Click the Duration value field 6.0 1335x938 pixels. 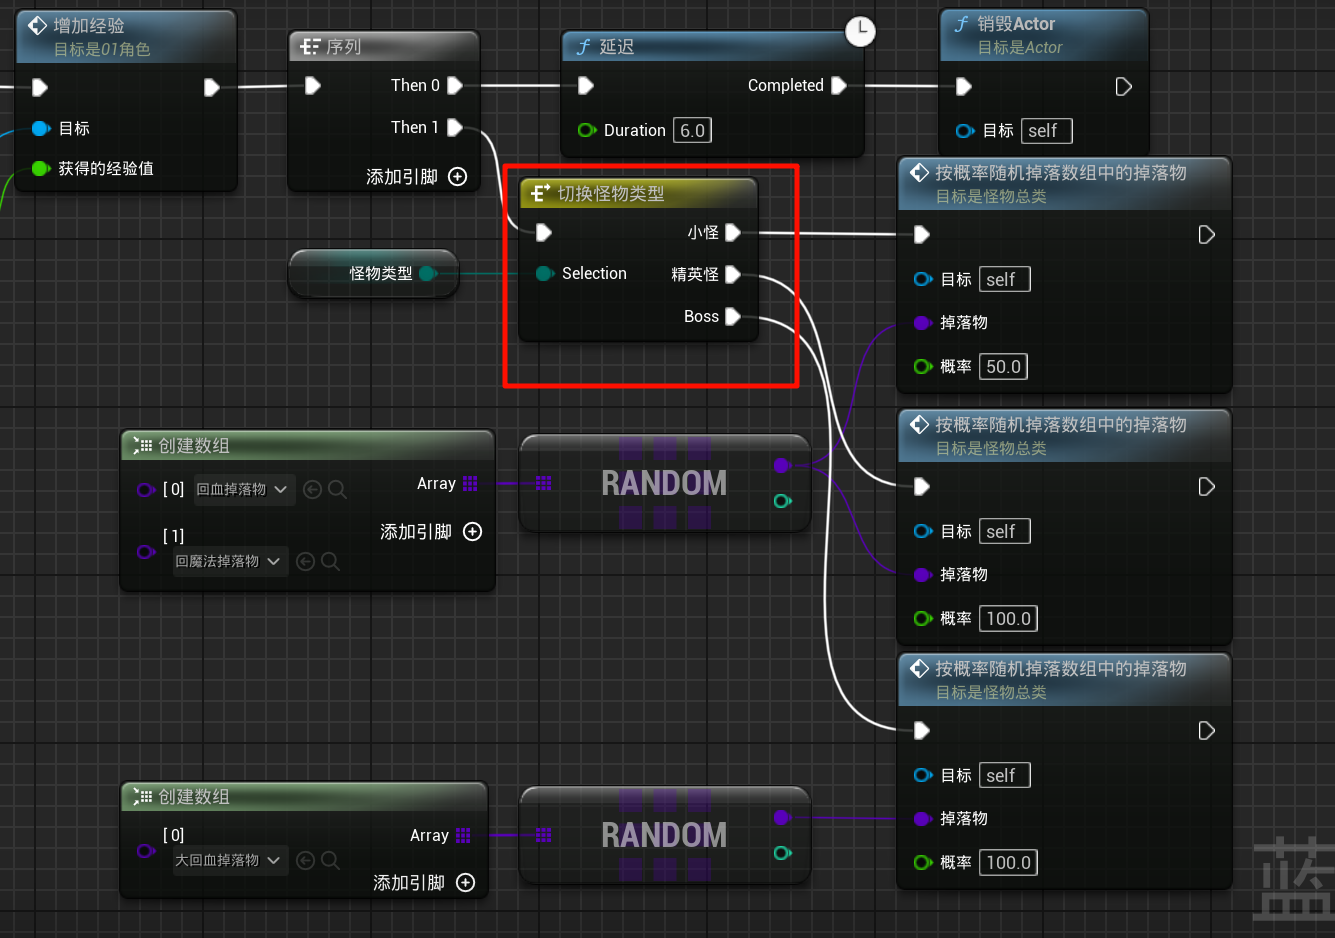(692, 130)
